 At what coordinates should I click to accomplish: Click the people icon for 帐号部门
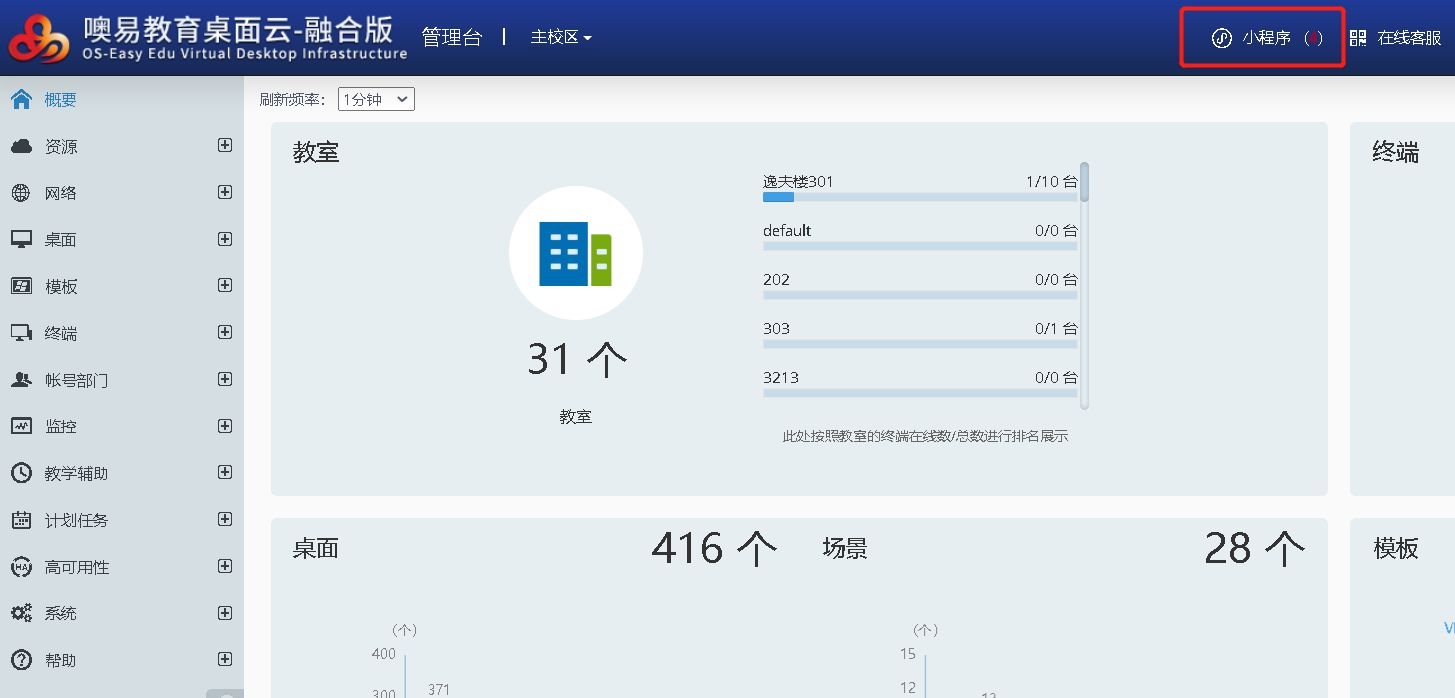[x=21, y=380]
